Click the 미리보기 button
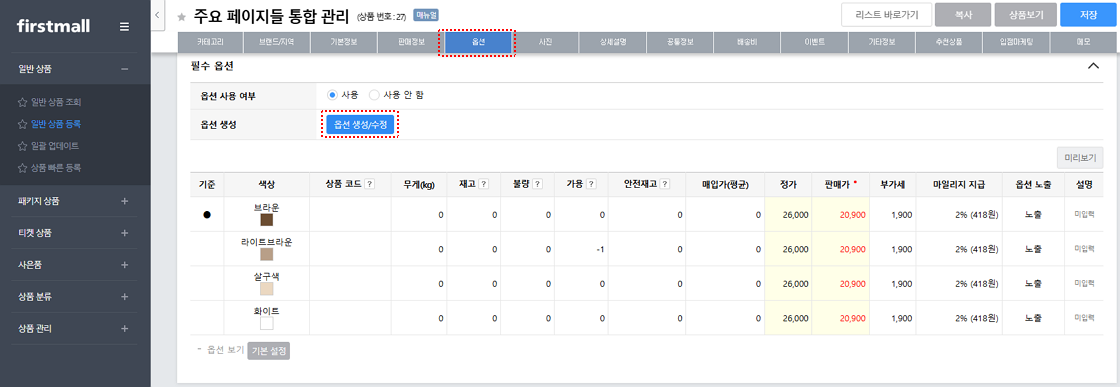The height and width of the screenshot is (387, 1120). pyautogui.click(x=1080, y=157)
